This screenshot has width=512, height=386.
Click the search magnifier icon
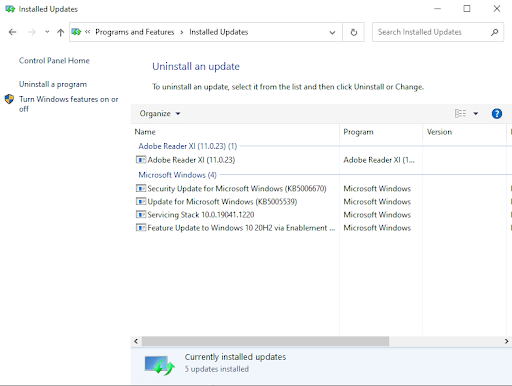pos(494,32)
